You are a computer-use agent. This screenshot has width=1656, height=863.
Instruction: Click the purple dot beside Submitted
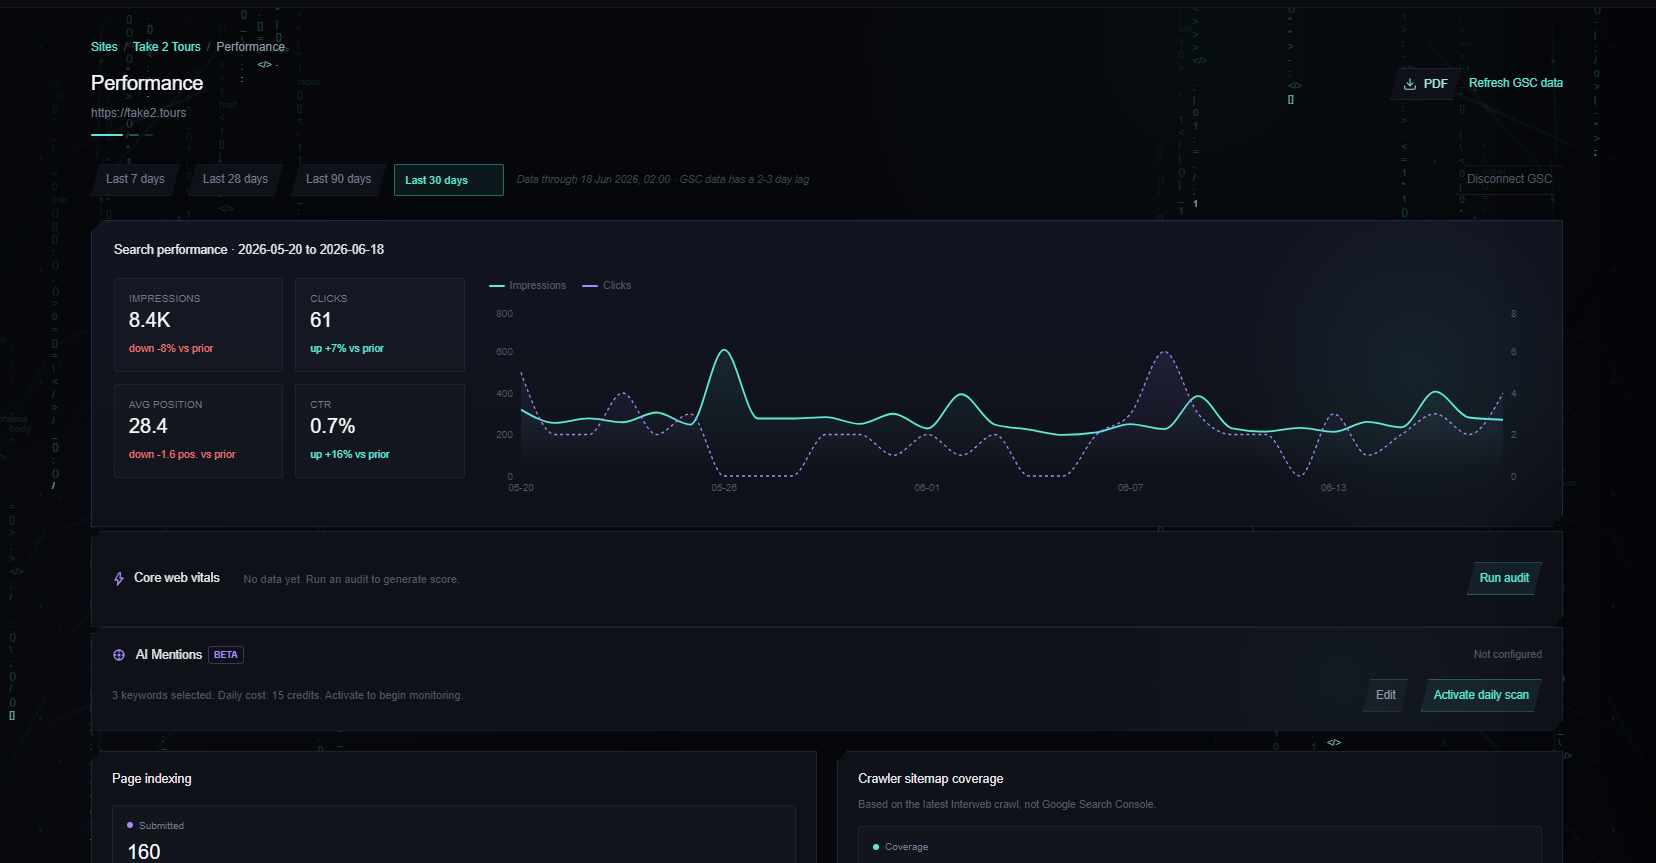130,825
